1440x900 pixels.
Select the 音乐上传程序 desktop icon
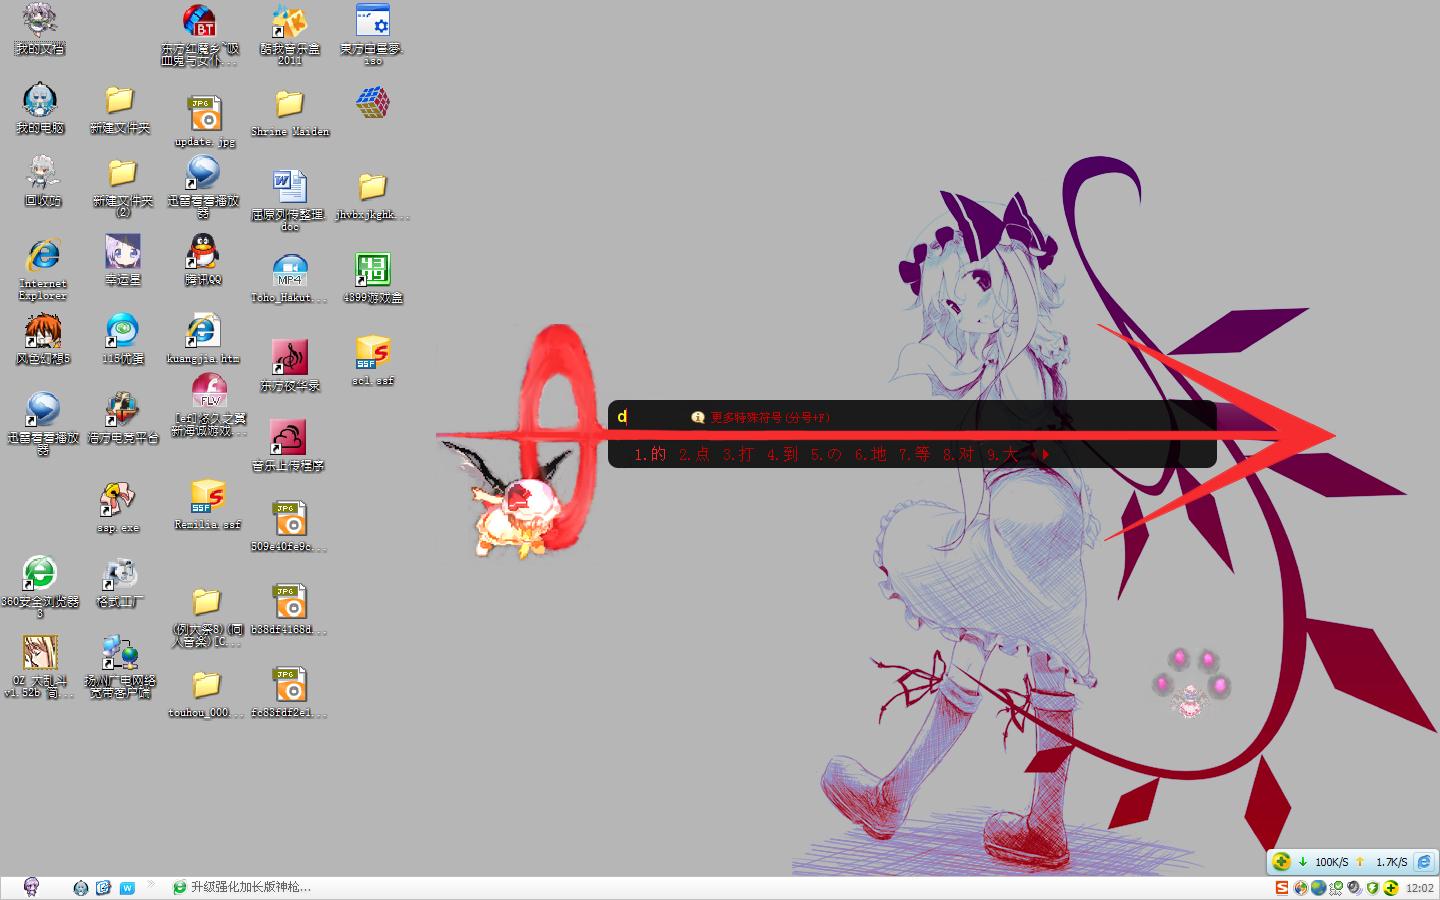(x=288, y=445)
